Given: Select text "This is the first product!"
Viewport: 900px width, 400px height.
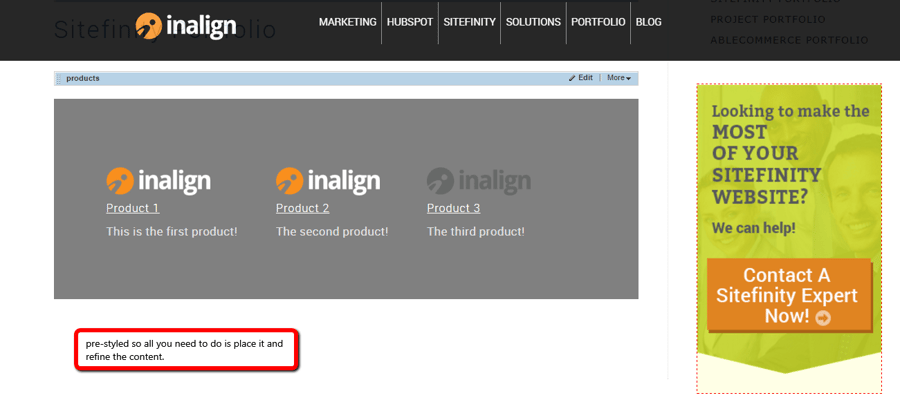Looking at the screenshot, I should point(172,232).
